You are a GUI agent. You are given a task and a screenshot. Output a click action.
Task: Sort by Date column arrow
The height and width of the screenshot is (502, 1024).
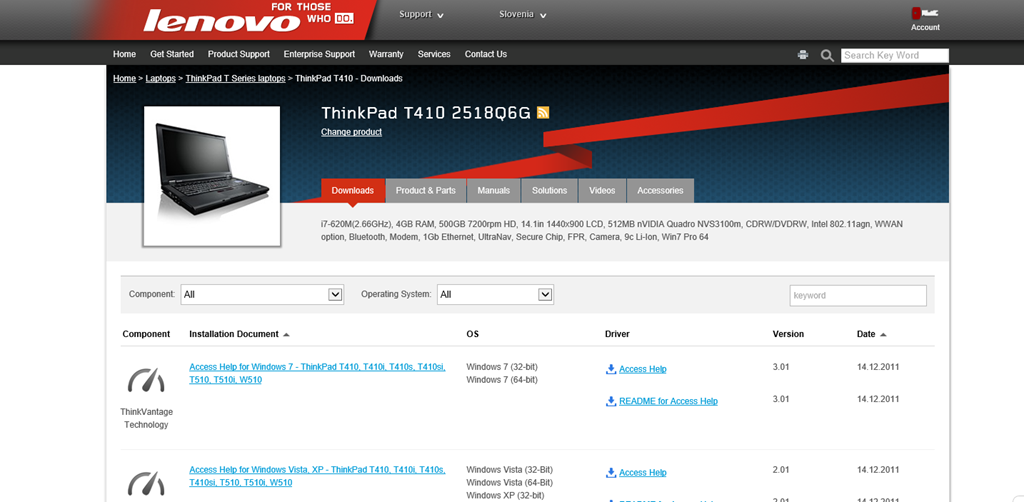coord(883,334)
